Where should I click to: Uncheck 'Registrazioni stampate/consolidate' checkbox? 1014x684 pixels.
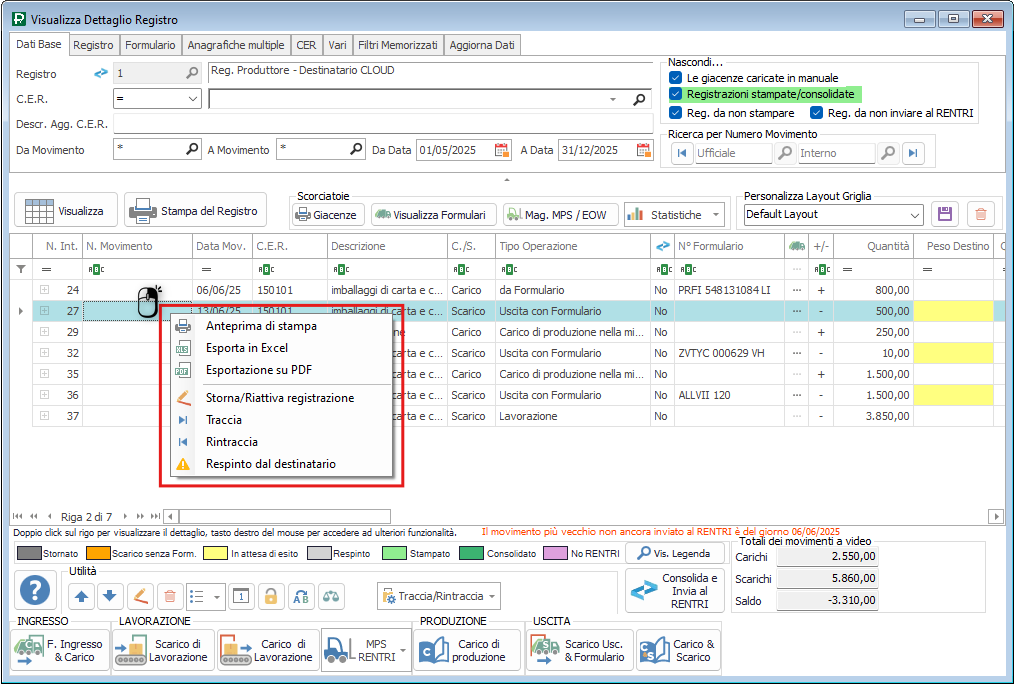[676, 94]
